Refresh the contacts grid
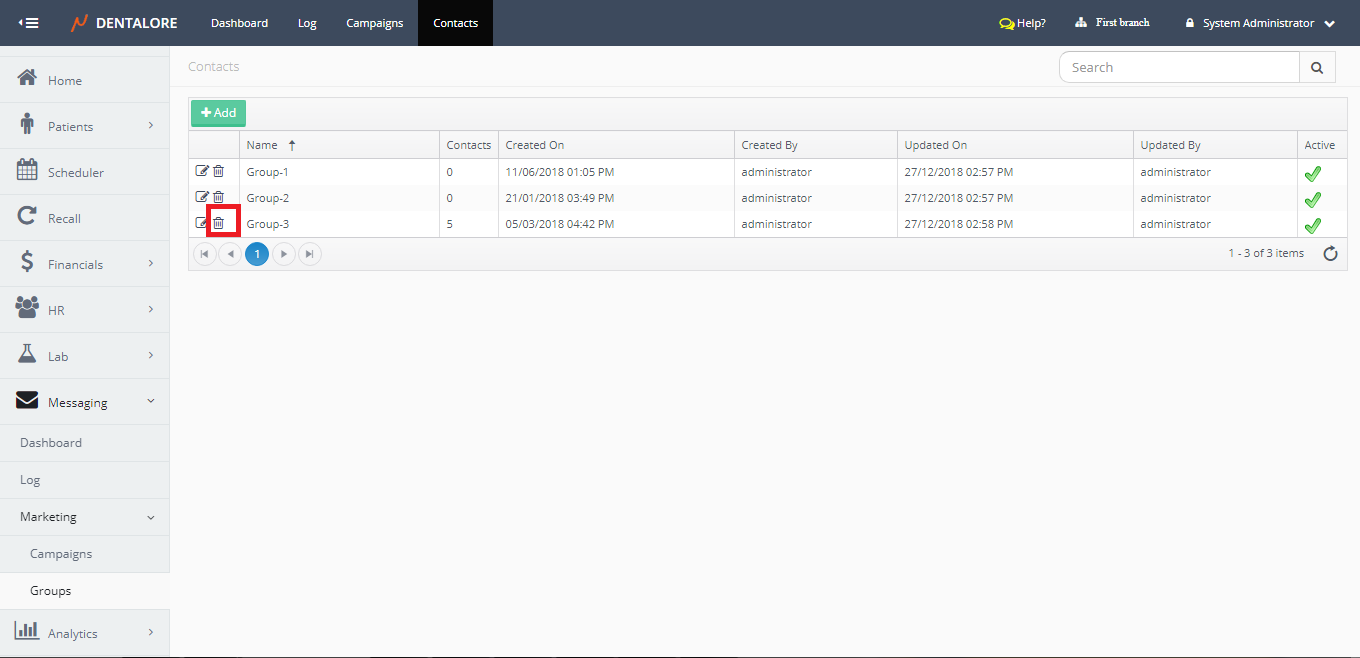 [1330, 254]
